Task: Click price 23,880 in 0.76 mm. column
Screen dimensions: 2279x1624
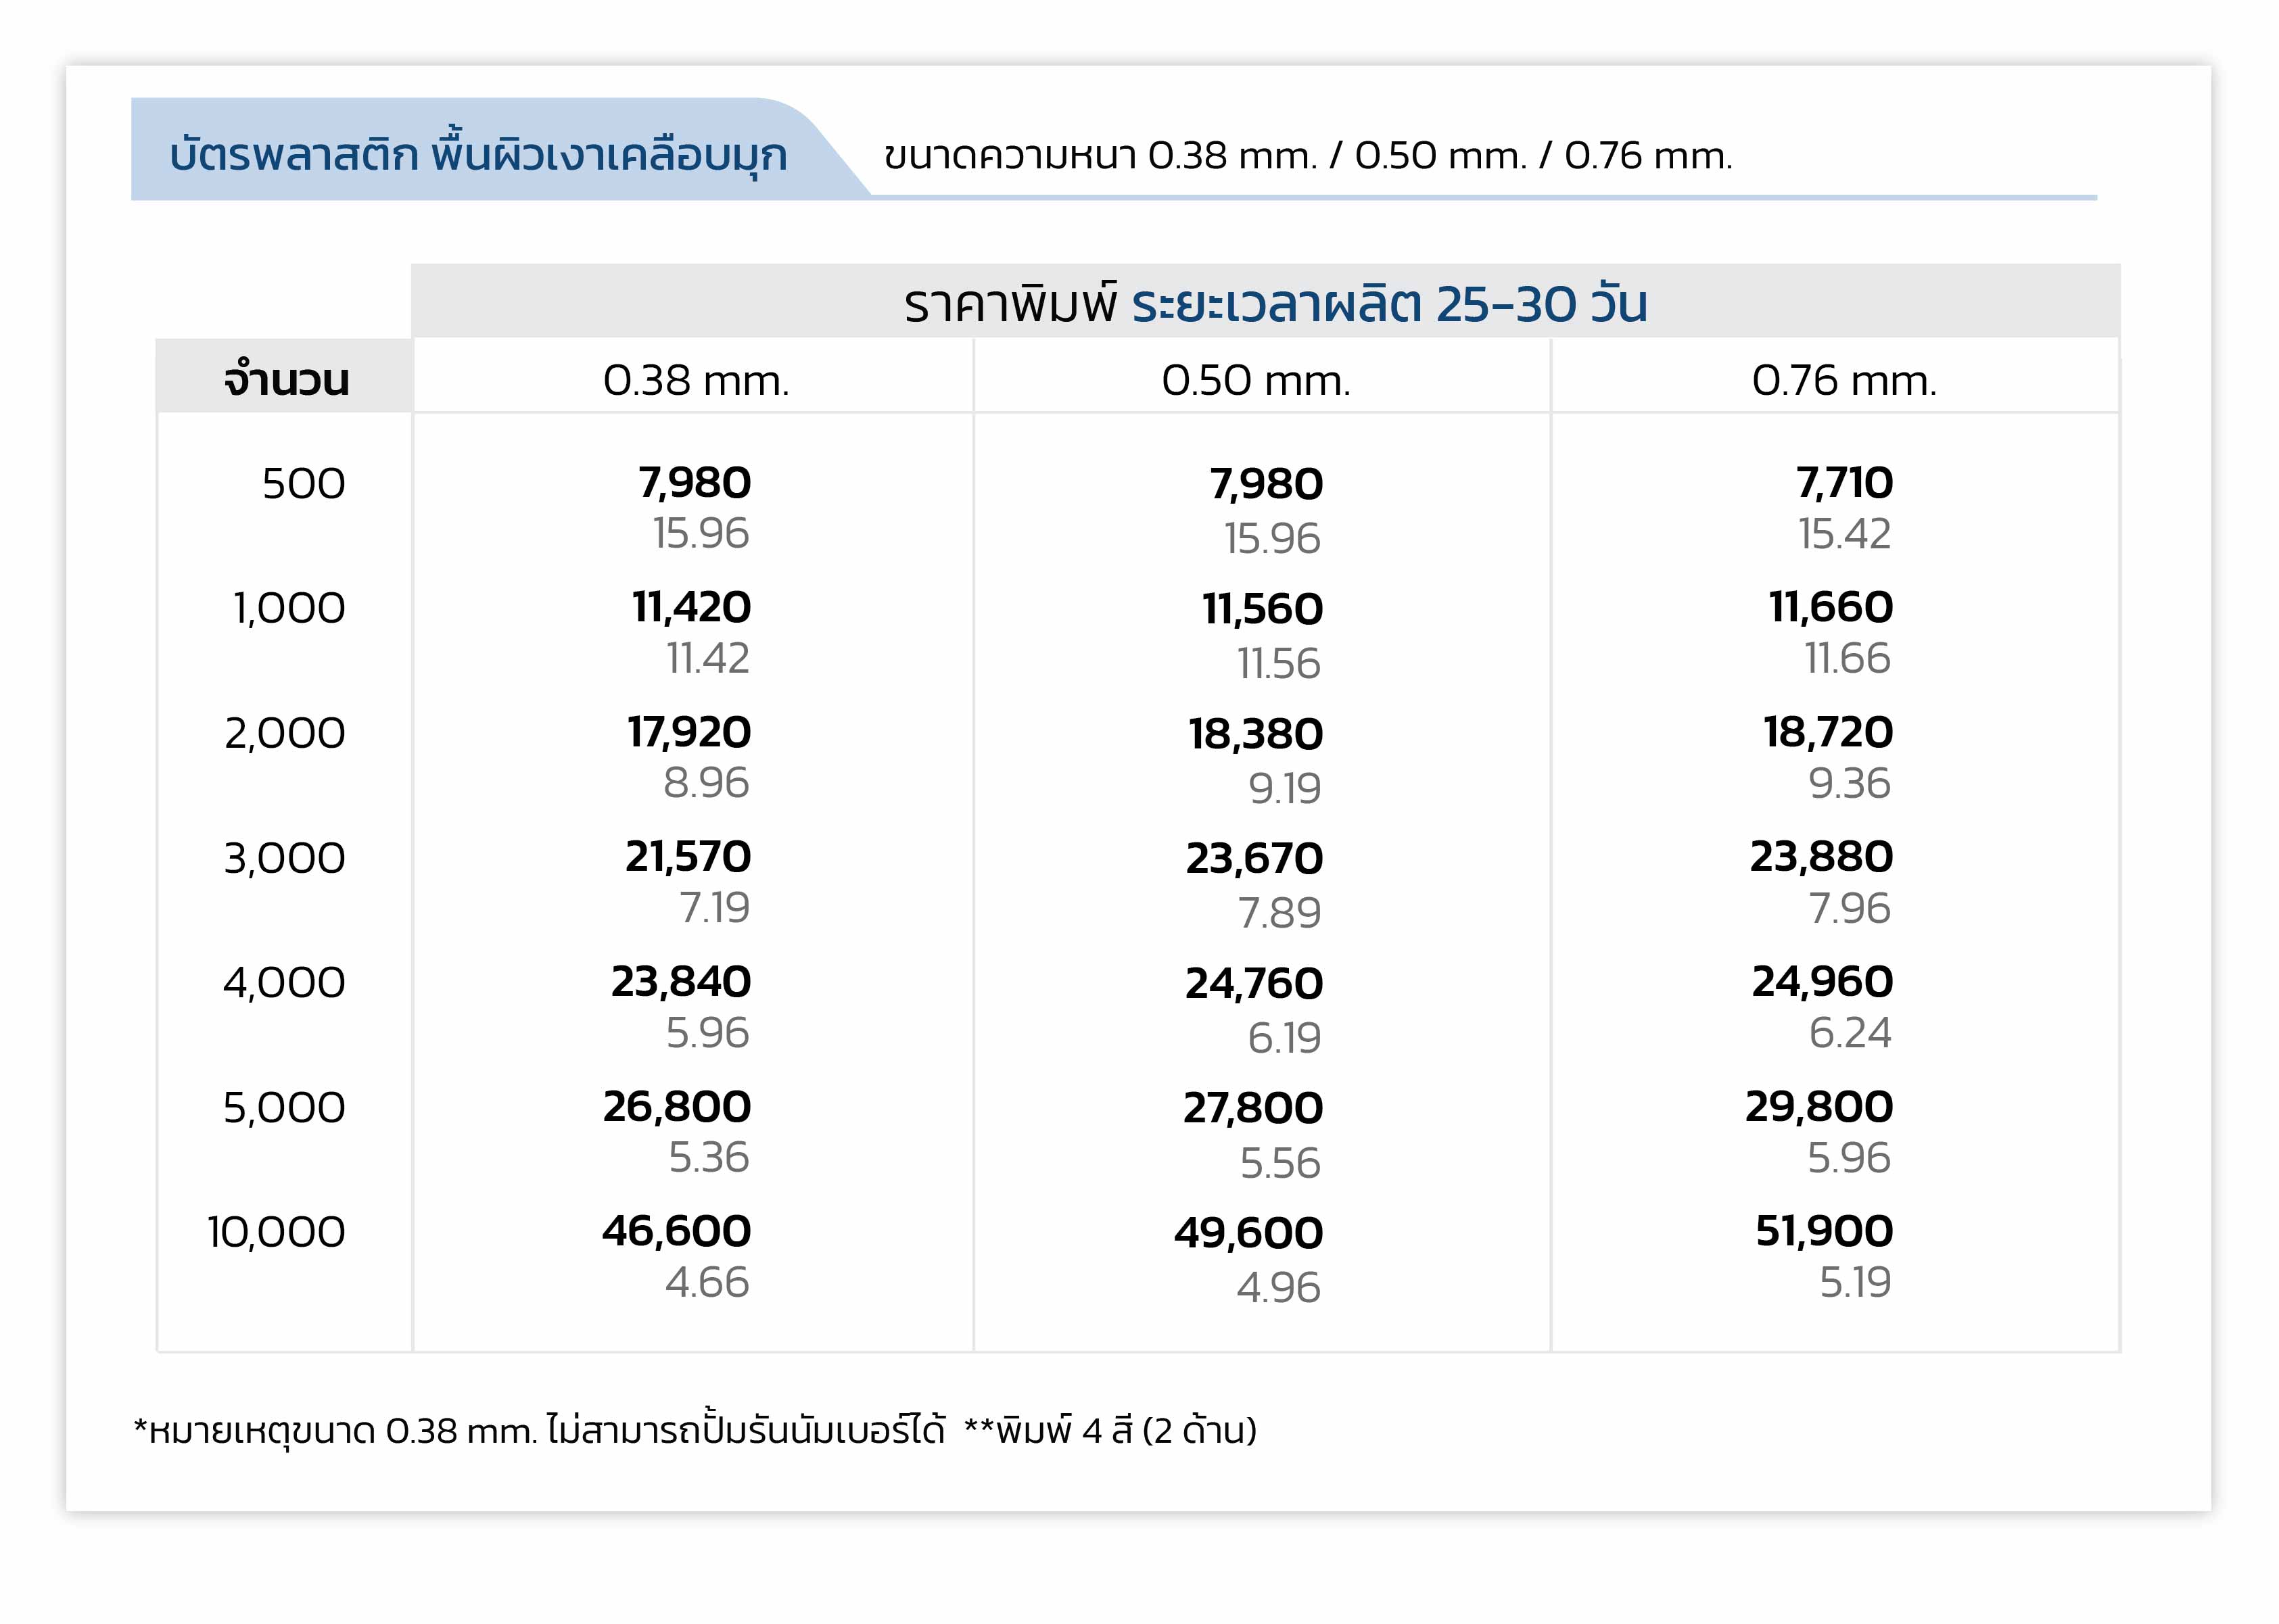Action: (x=1820, y=857)
